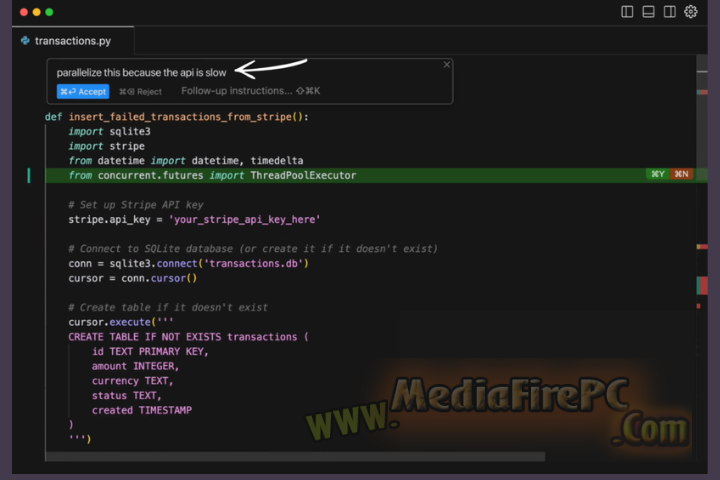
Task: Click 'CREATE TABLE IF NOT EXISTS transactions' line
Action: (x=188, y=337)
